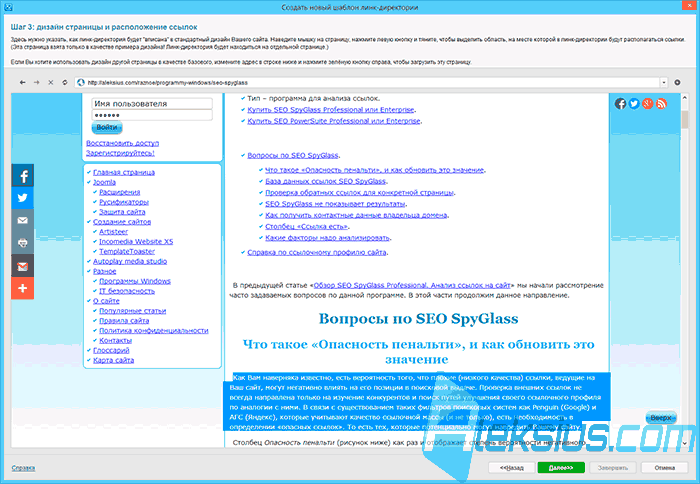Viewport: 700px width, 484px height.
Task: Open Incomedia Website X5 menu link
Action: 136,242
